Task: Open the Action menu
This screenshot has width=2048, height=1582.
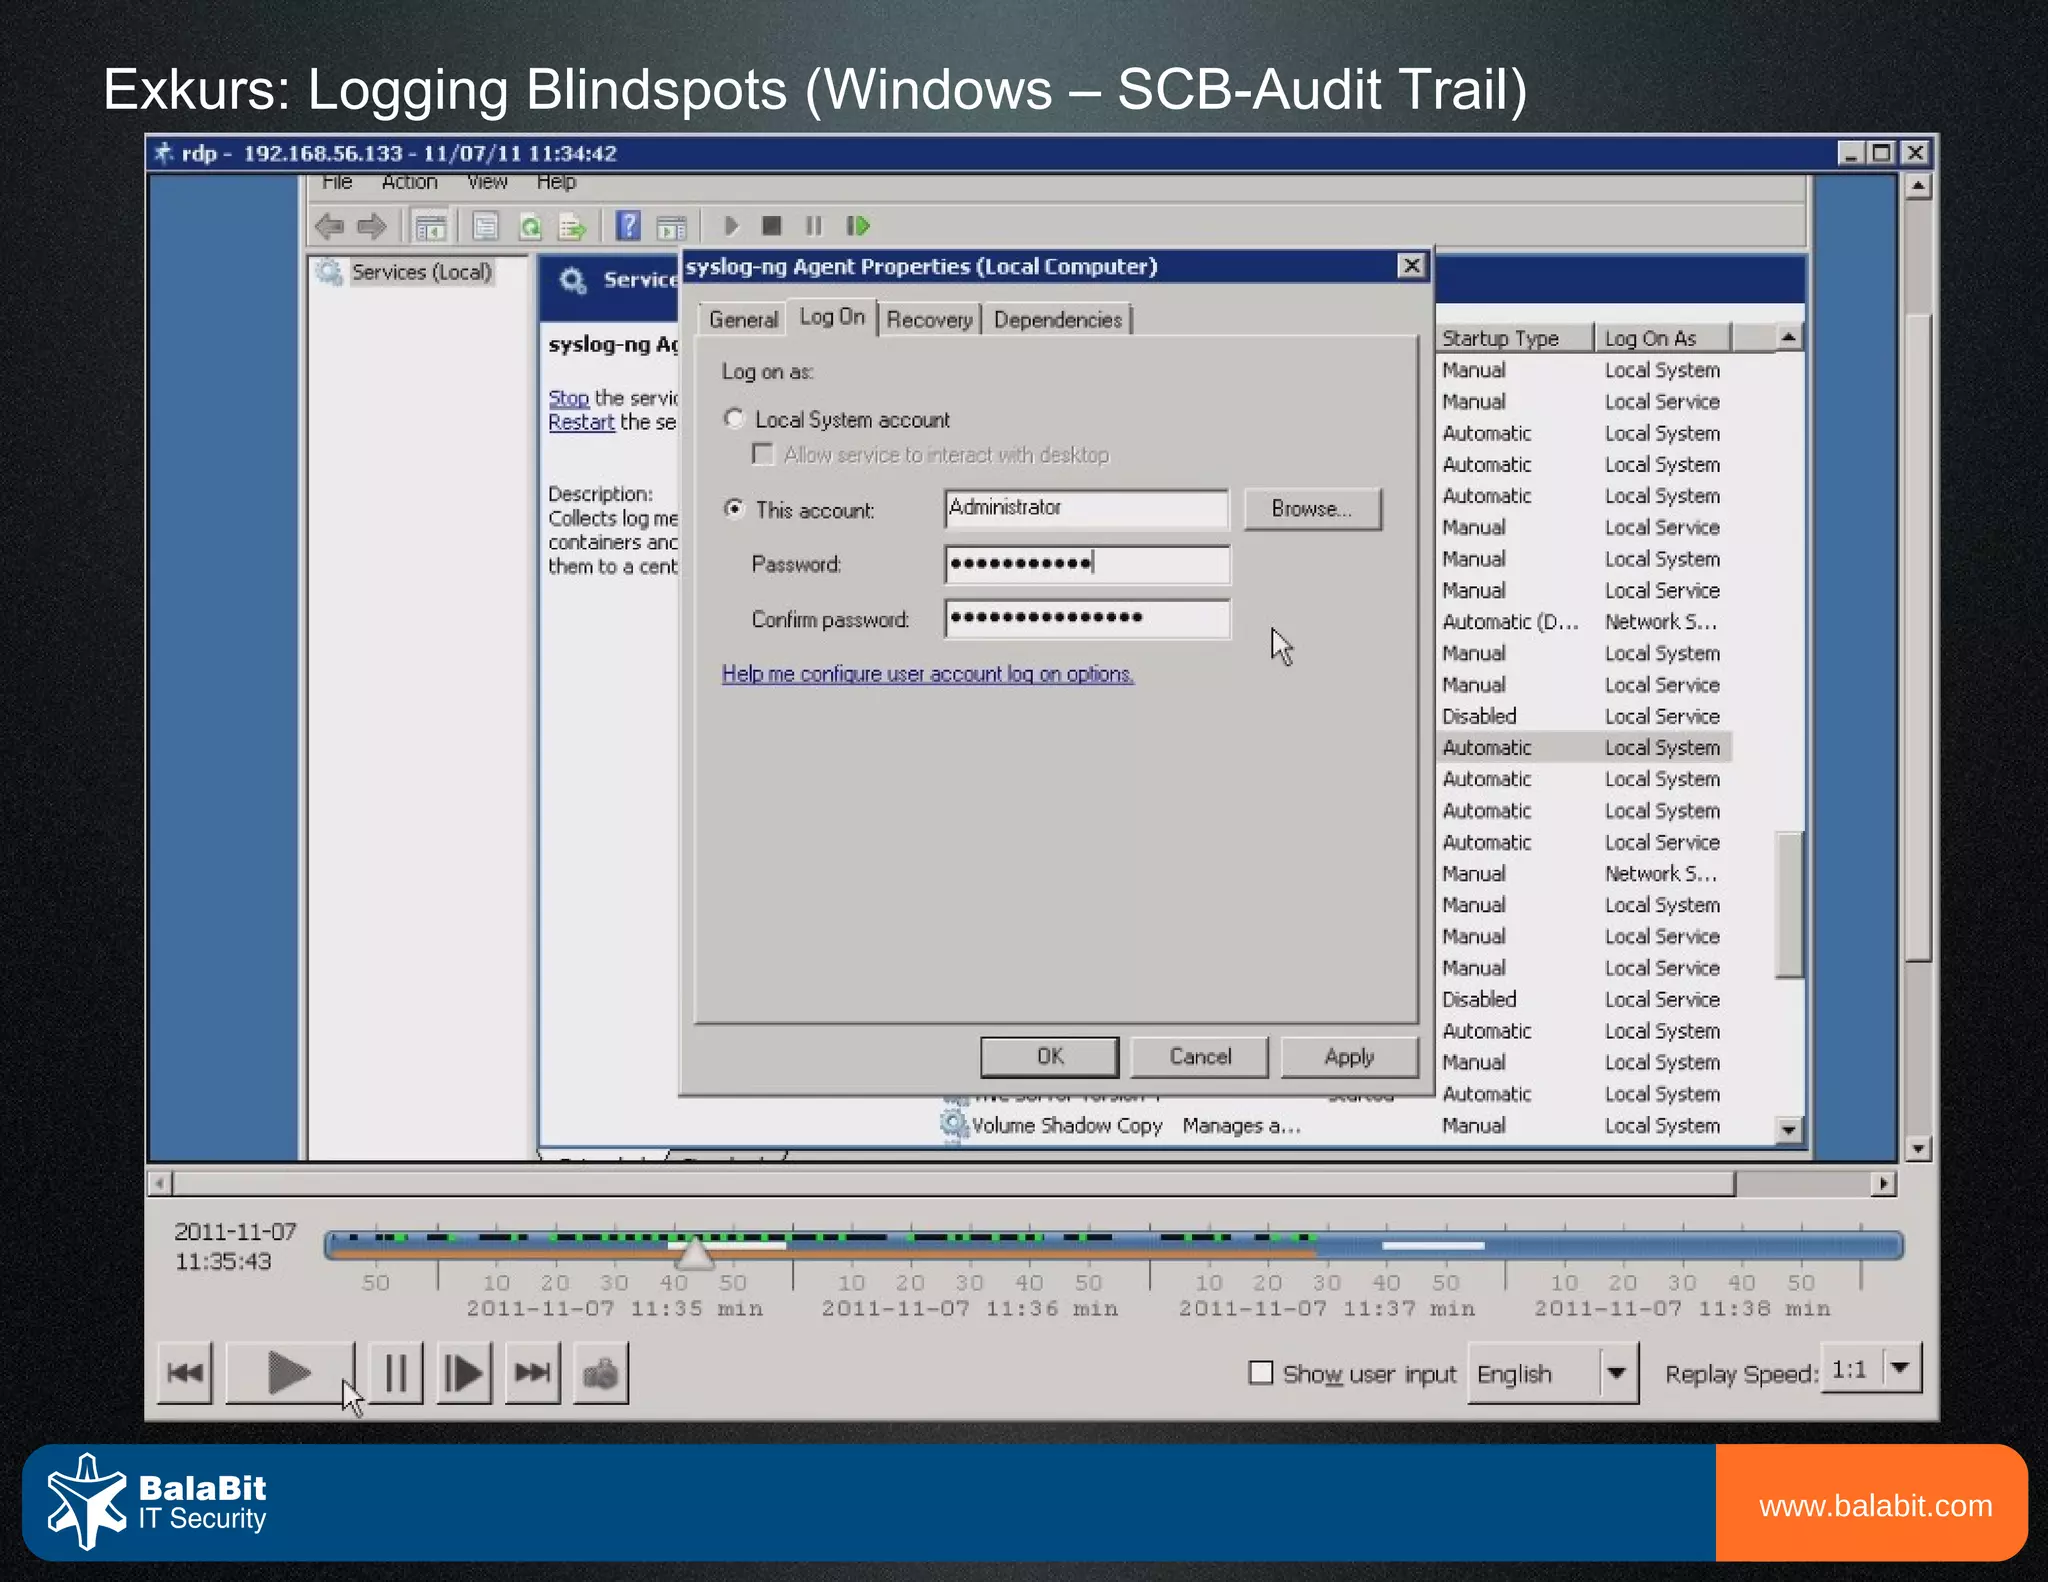Action: coord(409,182)
